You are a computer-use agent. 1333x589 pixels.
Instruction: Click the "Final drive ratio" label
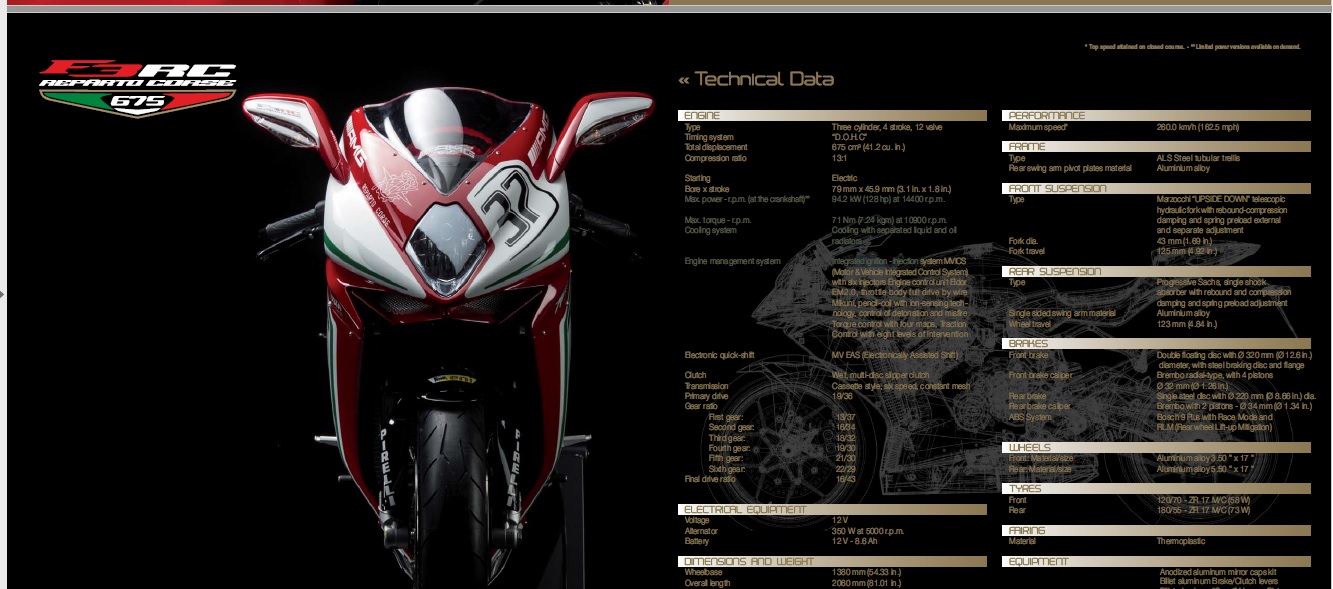click(710, 479)
